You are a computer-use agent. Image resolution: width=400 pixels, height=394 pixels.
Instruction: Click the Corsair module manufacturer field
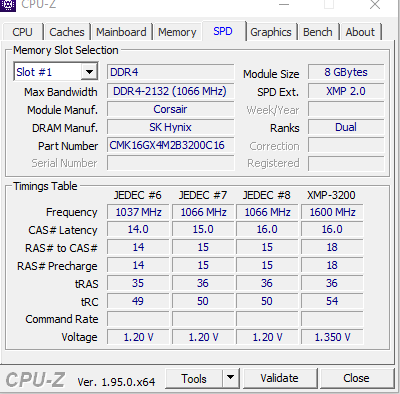(x=170, y=109)
